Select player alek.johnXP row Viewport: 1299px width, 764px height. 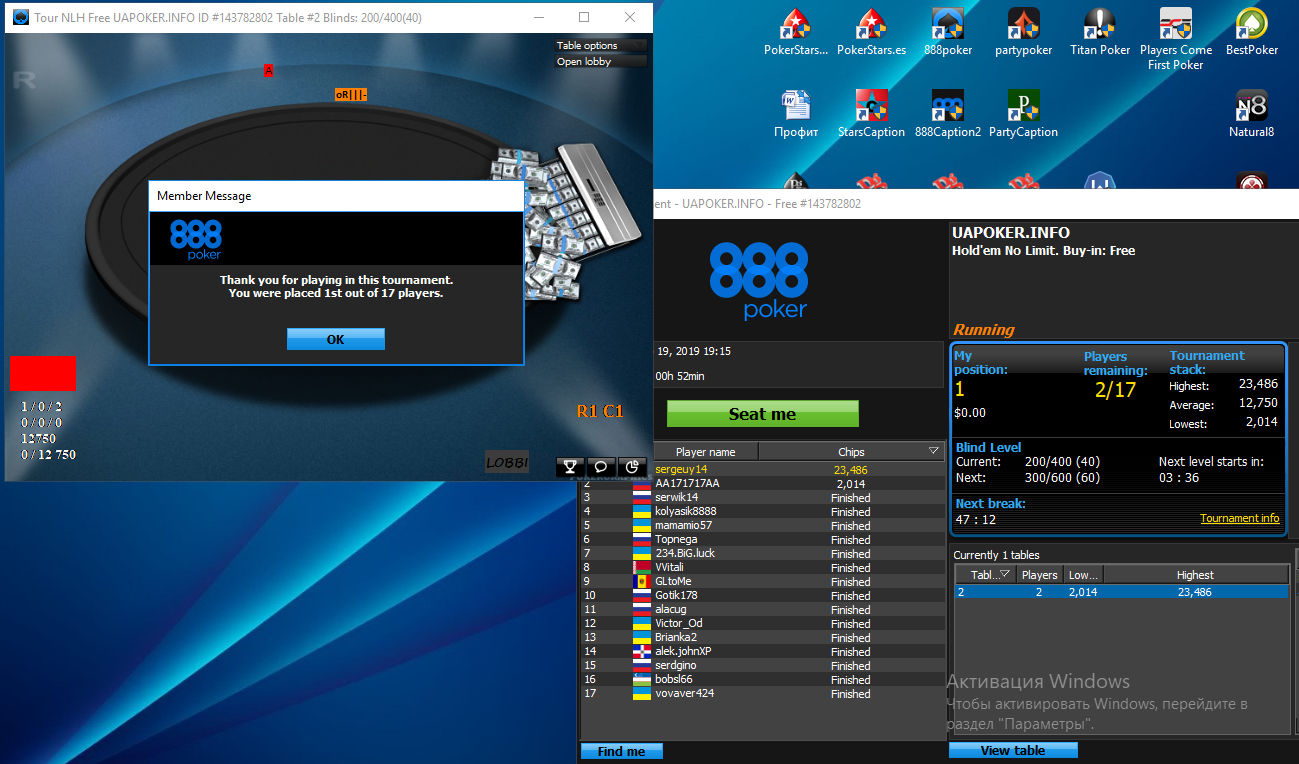pos(762,651)
